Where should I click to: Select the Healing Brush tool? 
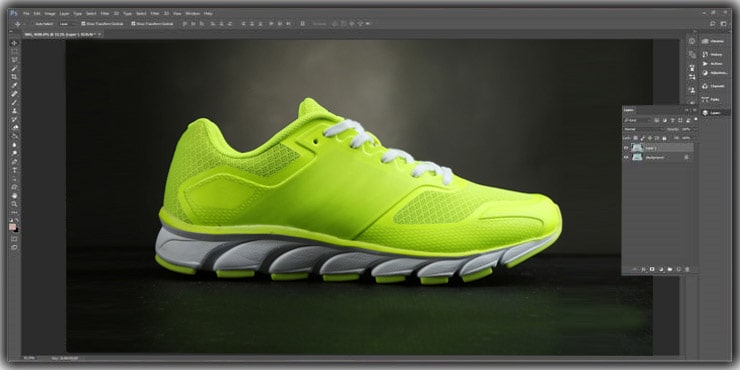point(14,94)
